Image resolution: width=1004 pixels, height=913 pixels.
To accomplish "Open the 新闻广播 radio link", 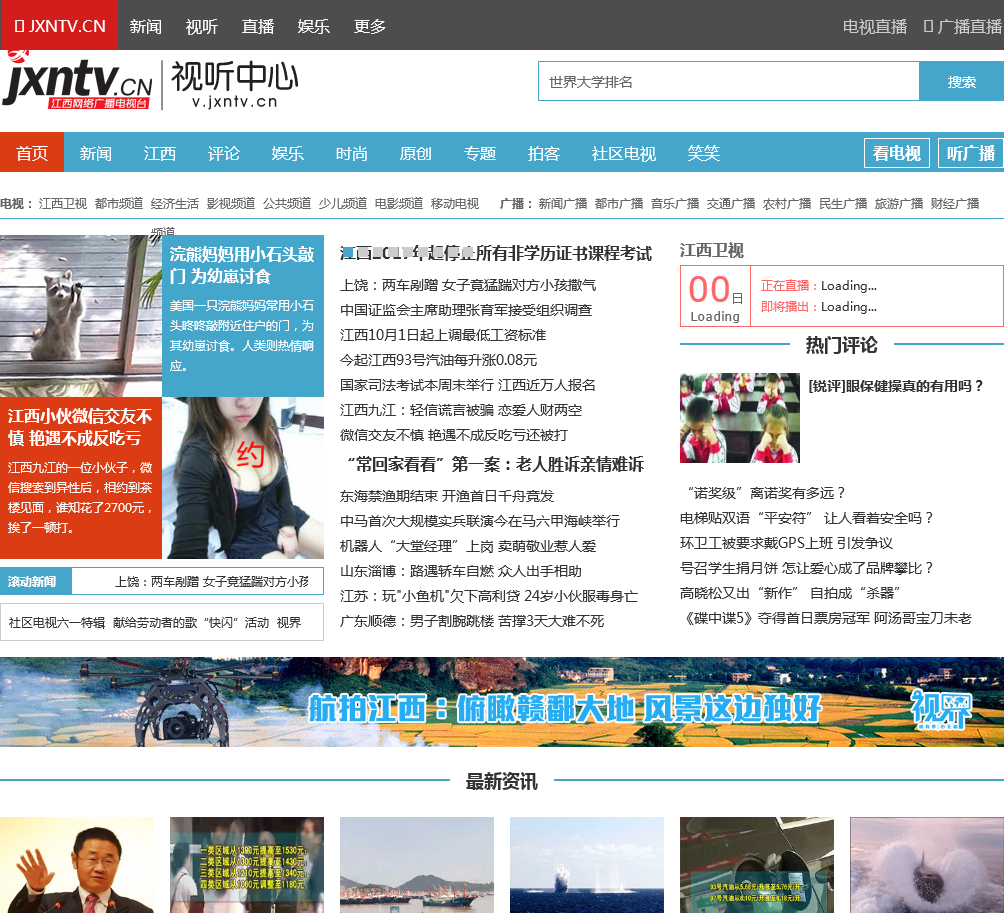I will tap(563, 204).
